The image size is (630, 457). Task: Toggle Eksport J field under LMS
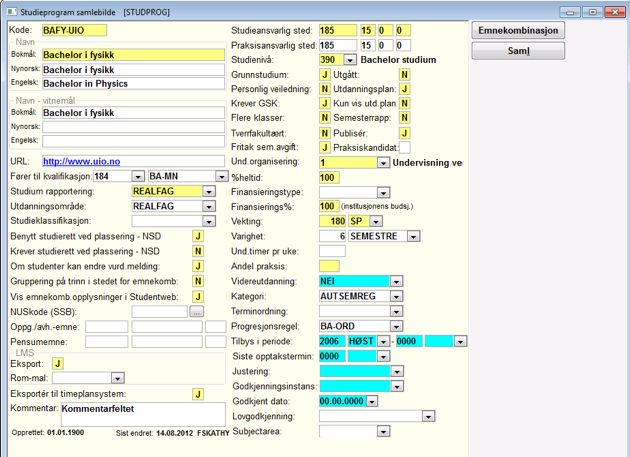point(58,364)
